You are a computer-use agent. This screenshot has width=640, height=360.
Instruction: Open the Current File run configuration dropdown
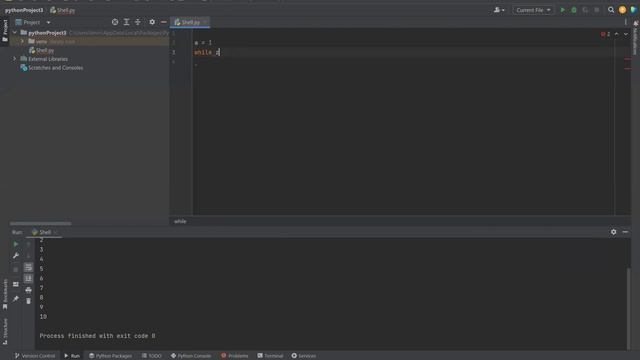[x=533, y=10]
